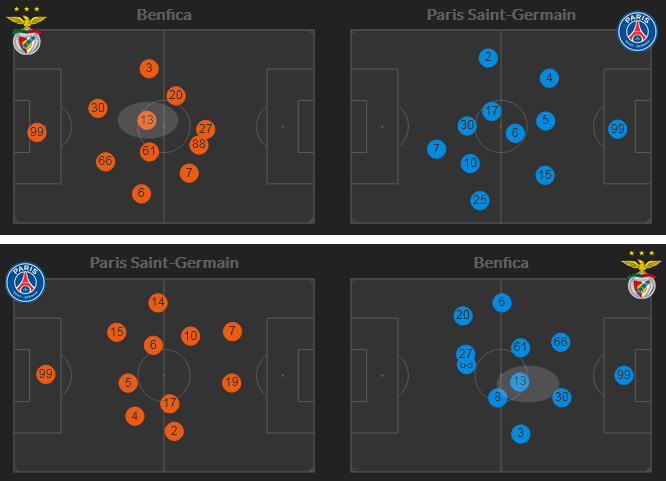Screen dimensions: 666x481
Task: Click the PSG crest in the top-right panel
Action: (x=637, y=32)
